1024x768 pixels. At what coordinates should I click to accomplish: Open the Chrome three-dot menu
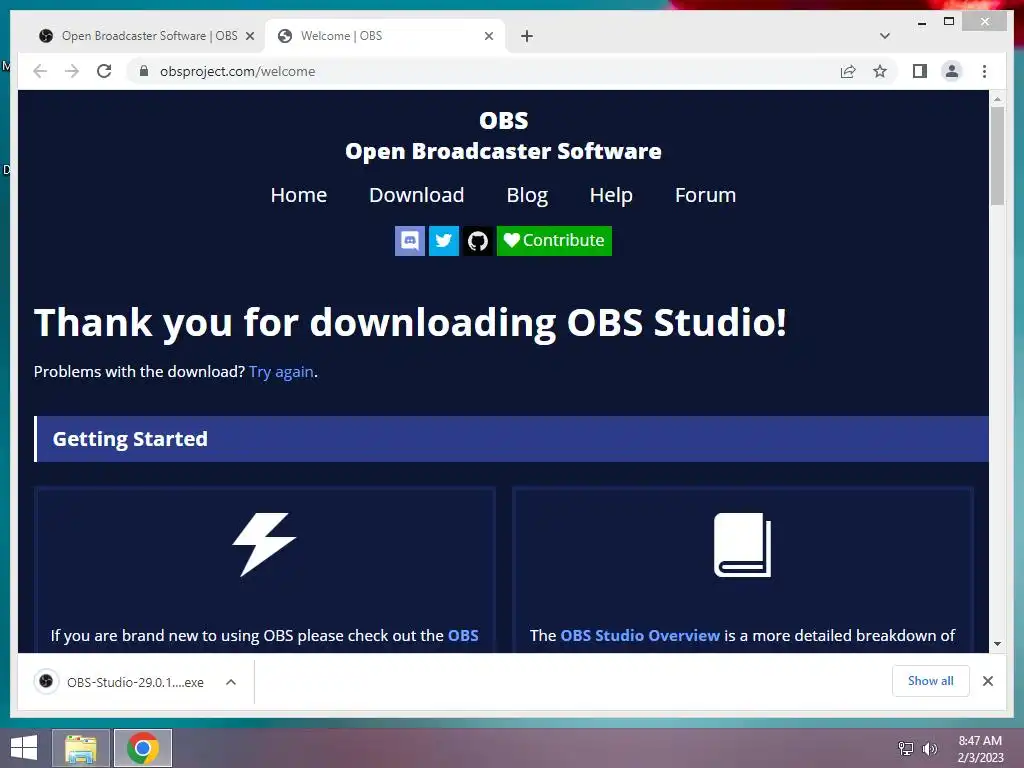[984, 71]
